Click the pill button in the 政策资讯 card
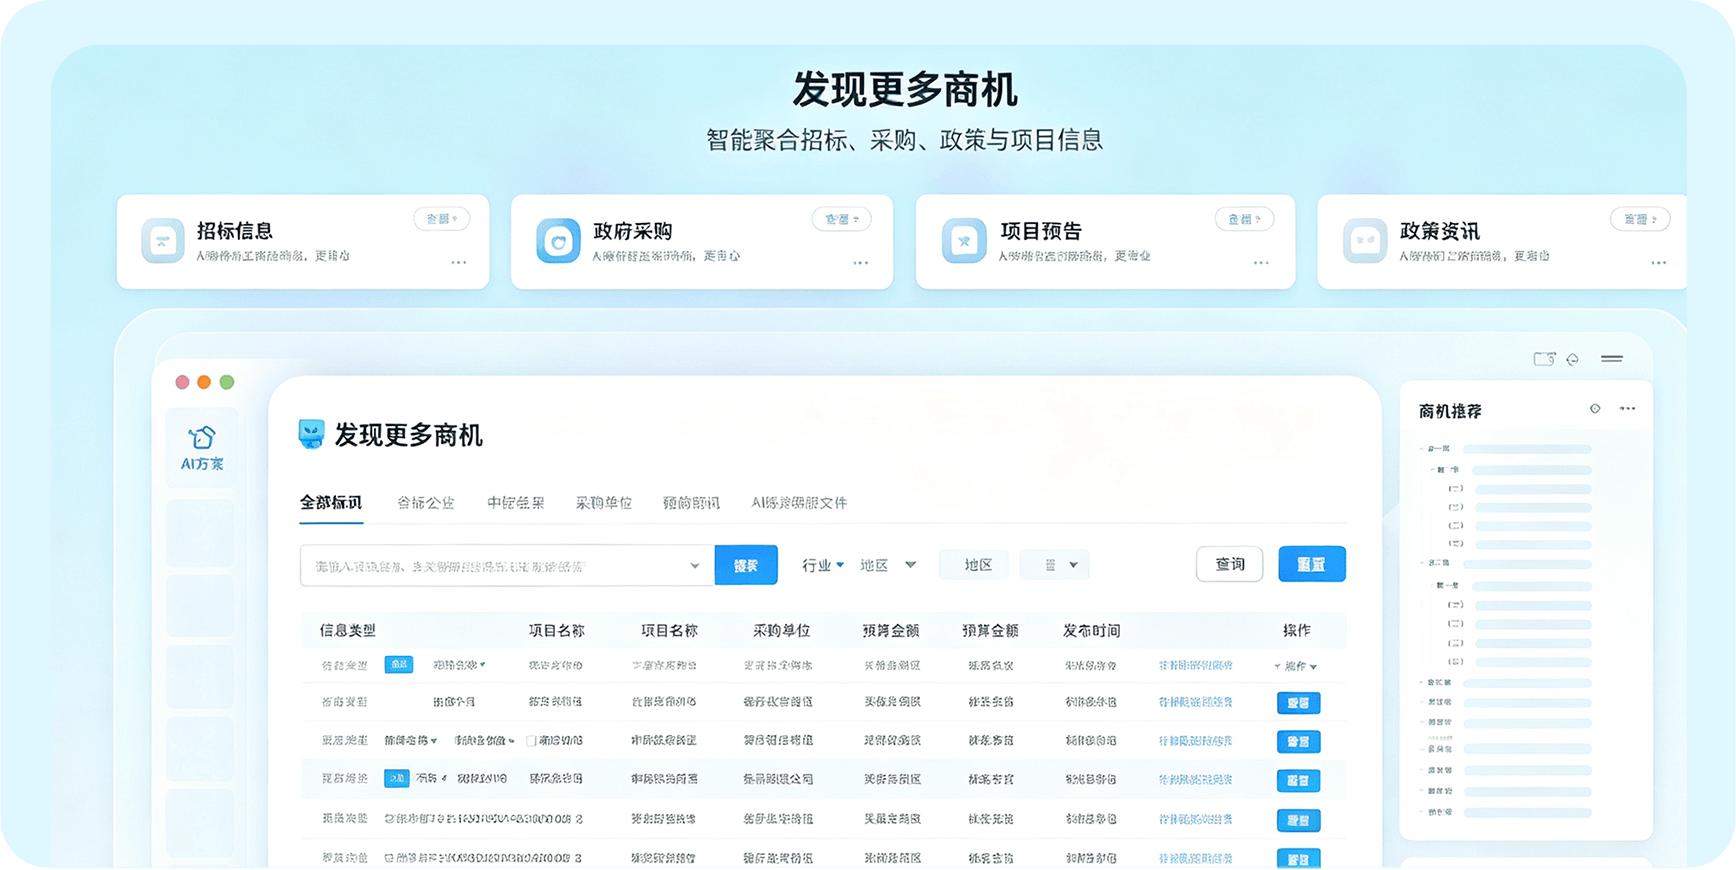 pos(1640,219)
